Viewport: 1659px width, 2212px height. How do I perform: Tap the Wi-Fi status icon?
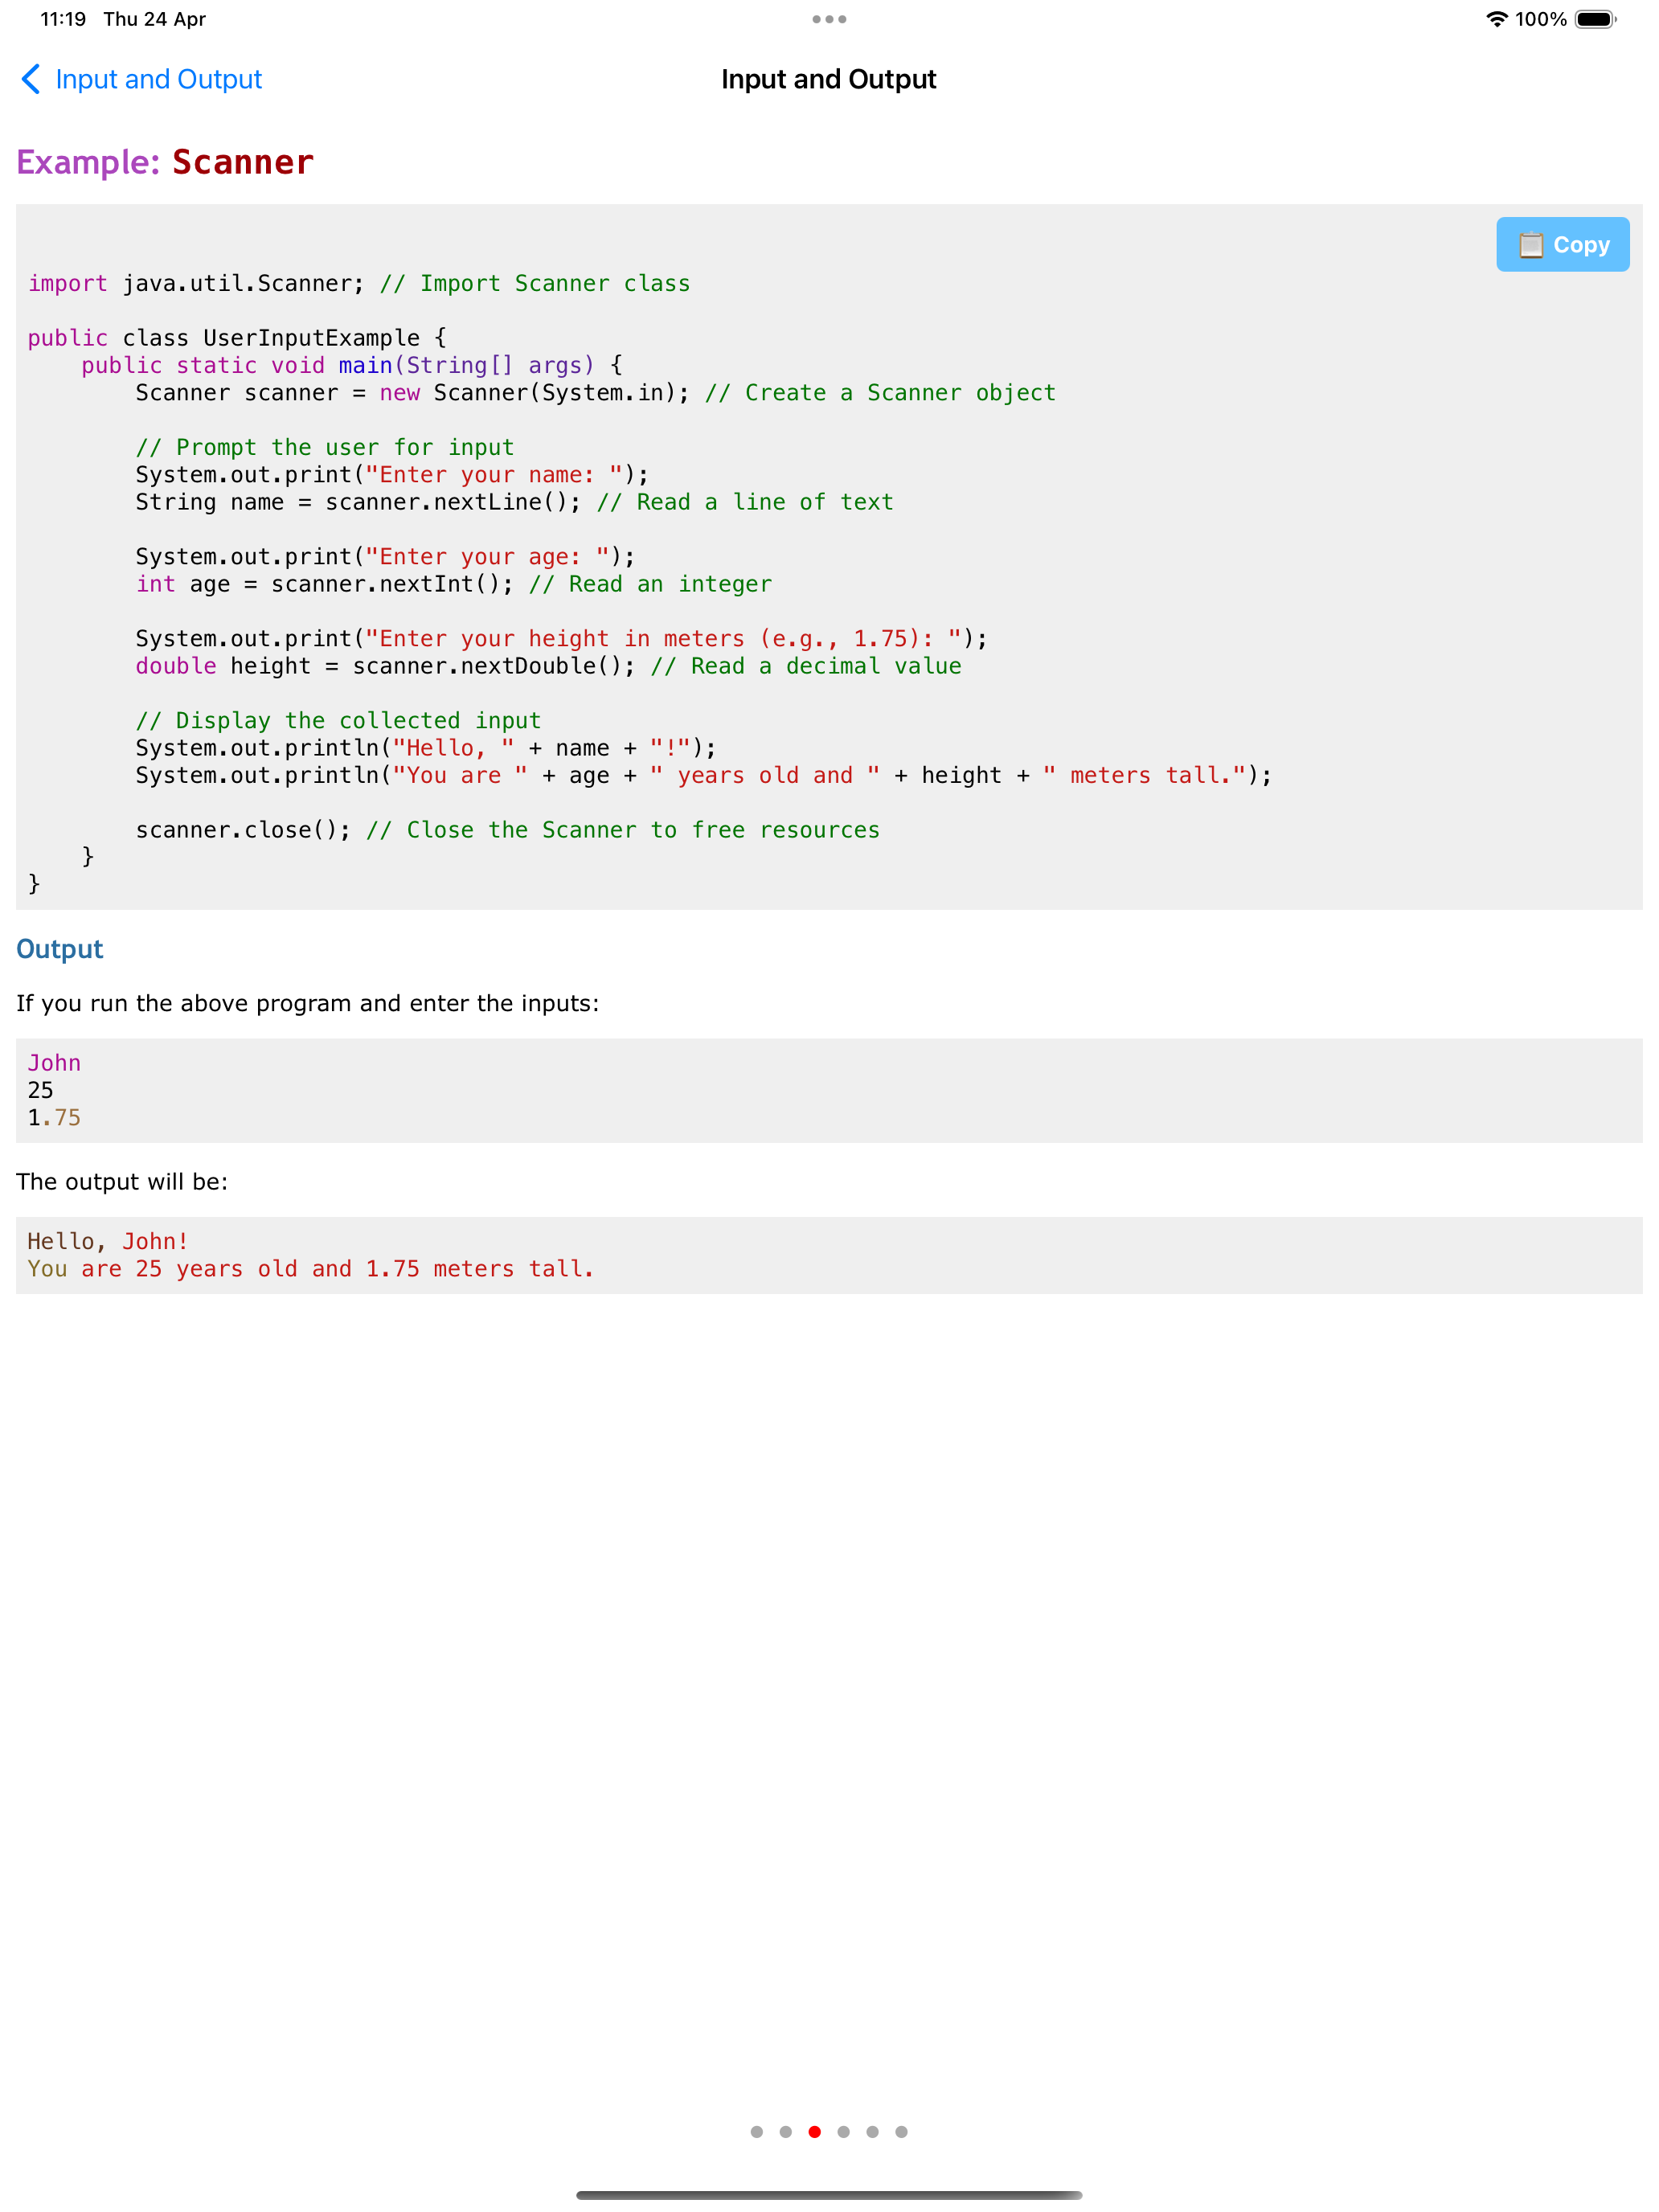(1496, 19)
